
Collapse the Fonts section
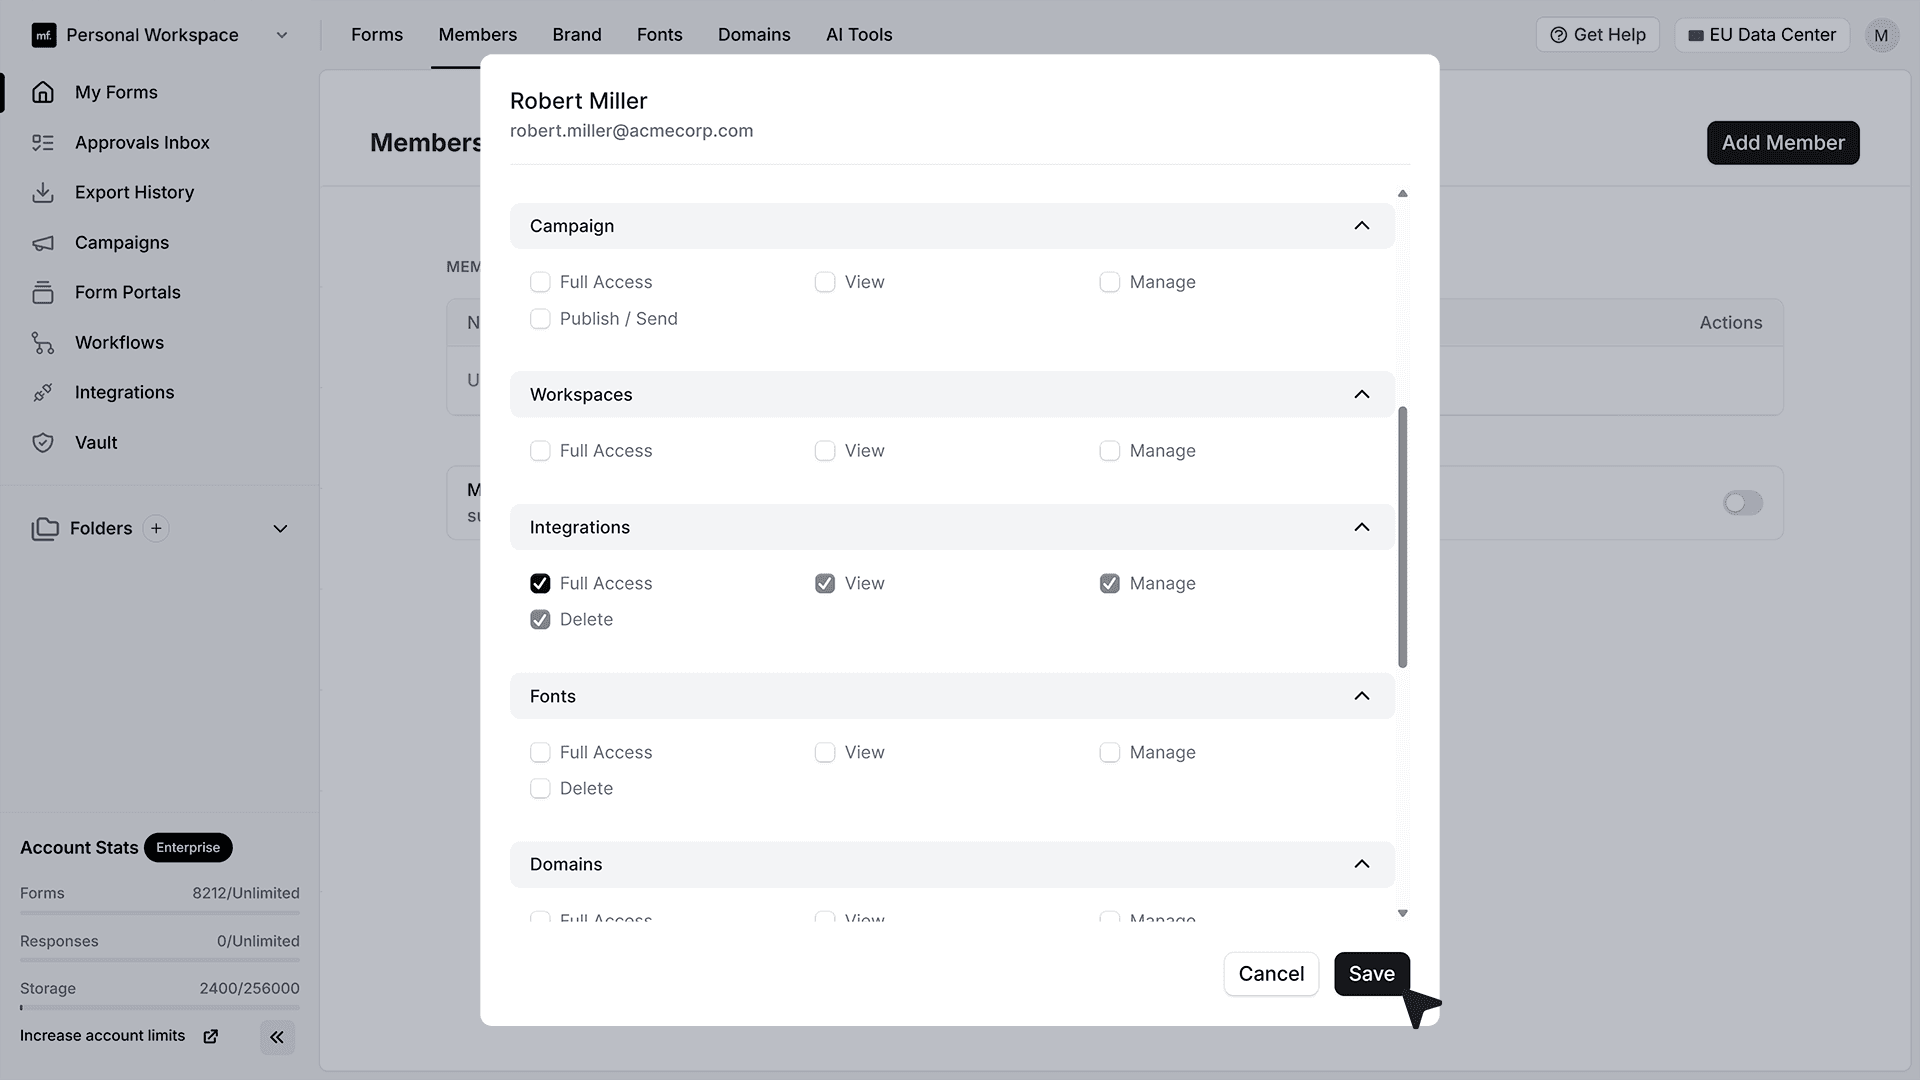(x=1362, y=696)
